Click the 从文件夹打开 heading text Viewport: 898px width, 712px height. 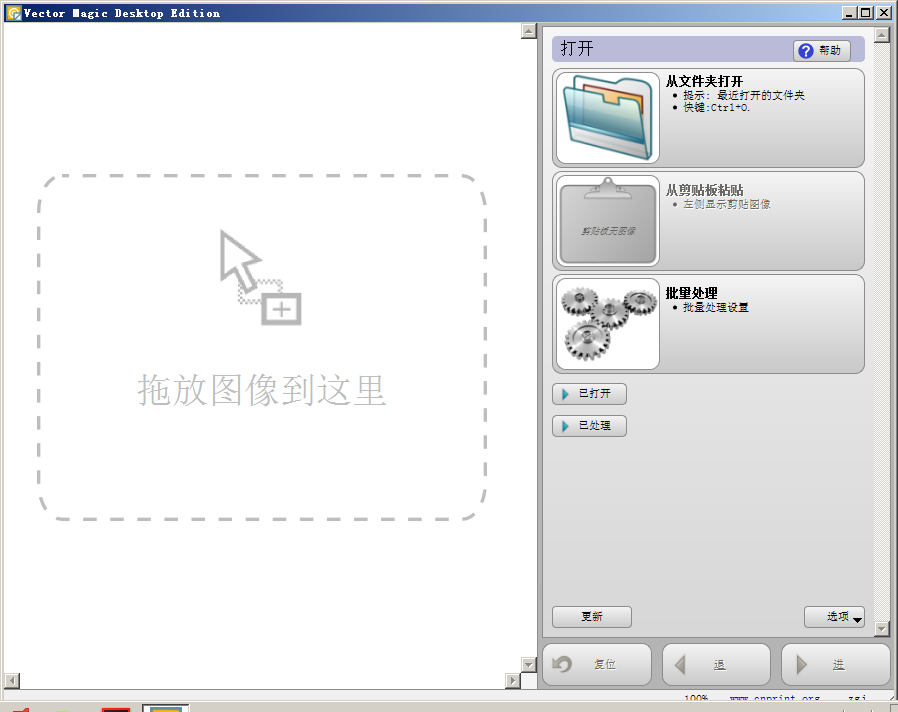click(704, 81)
